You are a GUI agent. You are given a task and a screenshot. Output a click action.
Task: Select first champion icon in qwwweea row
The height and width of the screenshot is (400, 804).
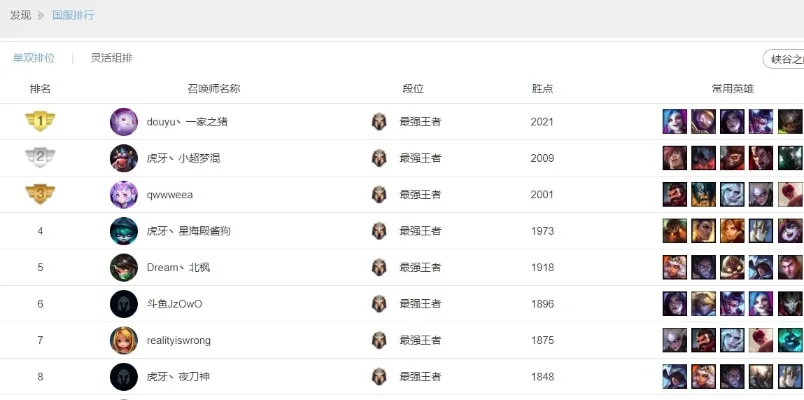click(674, 194)
